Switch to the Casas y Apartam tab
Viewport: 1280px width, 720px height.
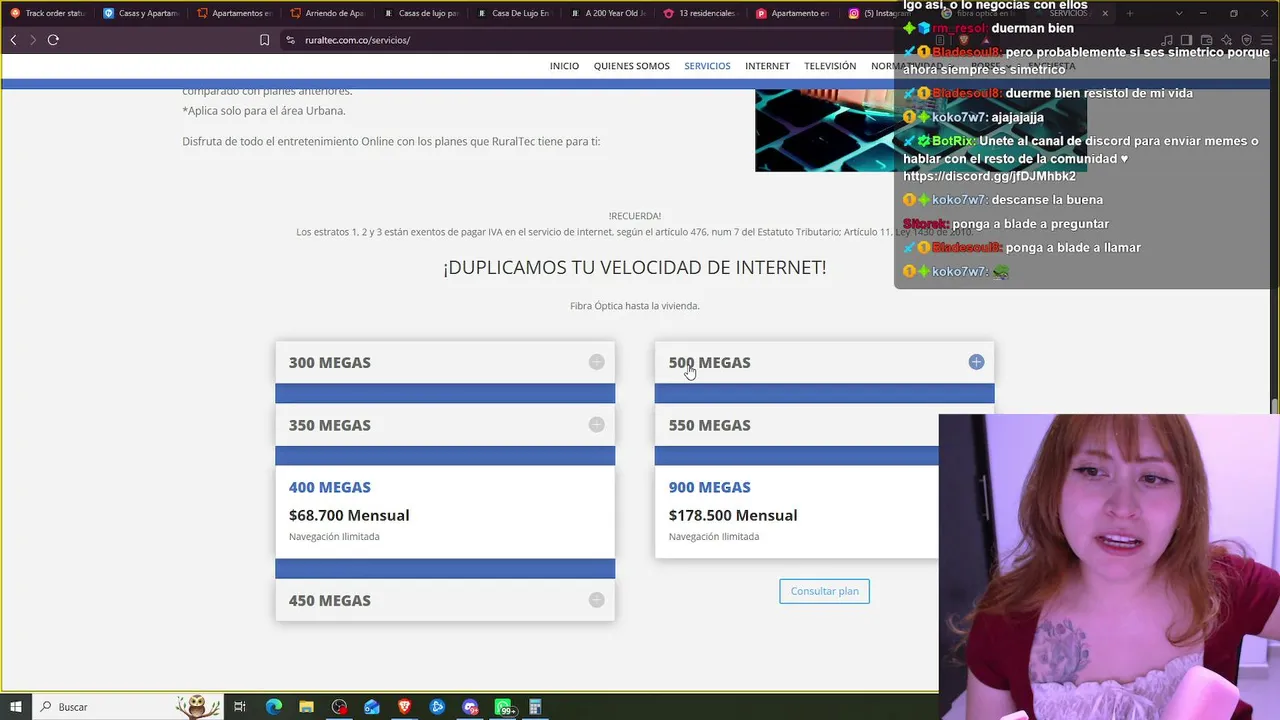141,13
